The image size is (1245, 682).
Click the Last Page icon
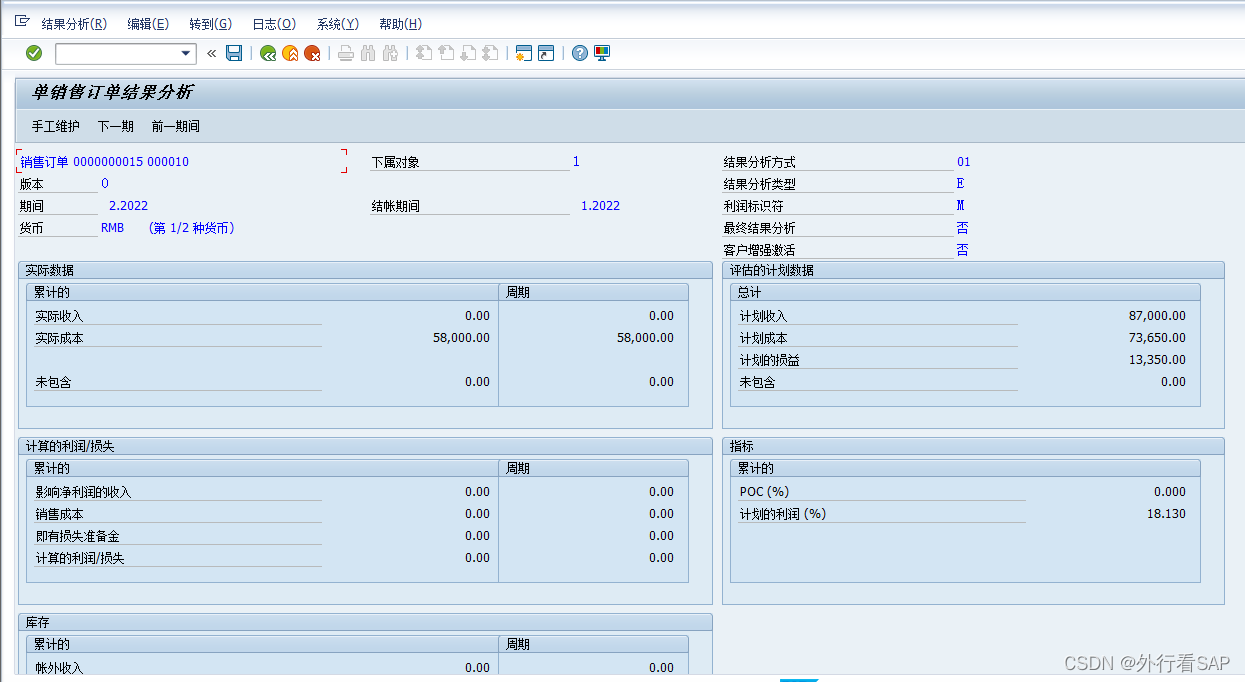(x=490, y=53)
